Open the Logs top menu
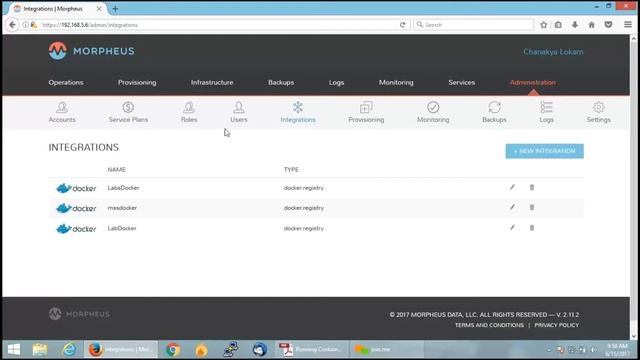 pyautogui.click(x=336, y=82)
